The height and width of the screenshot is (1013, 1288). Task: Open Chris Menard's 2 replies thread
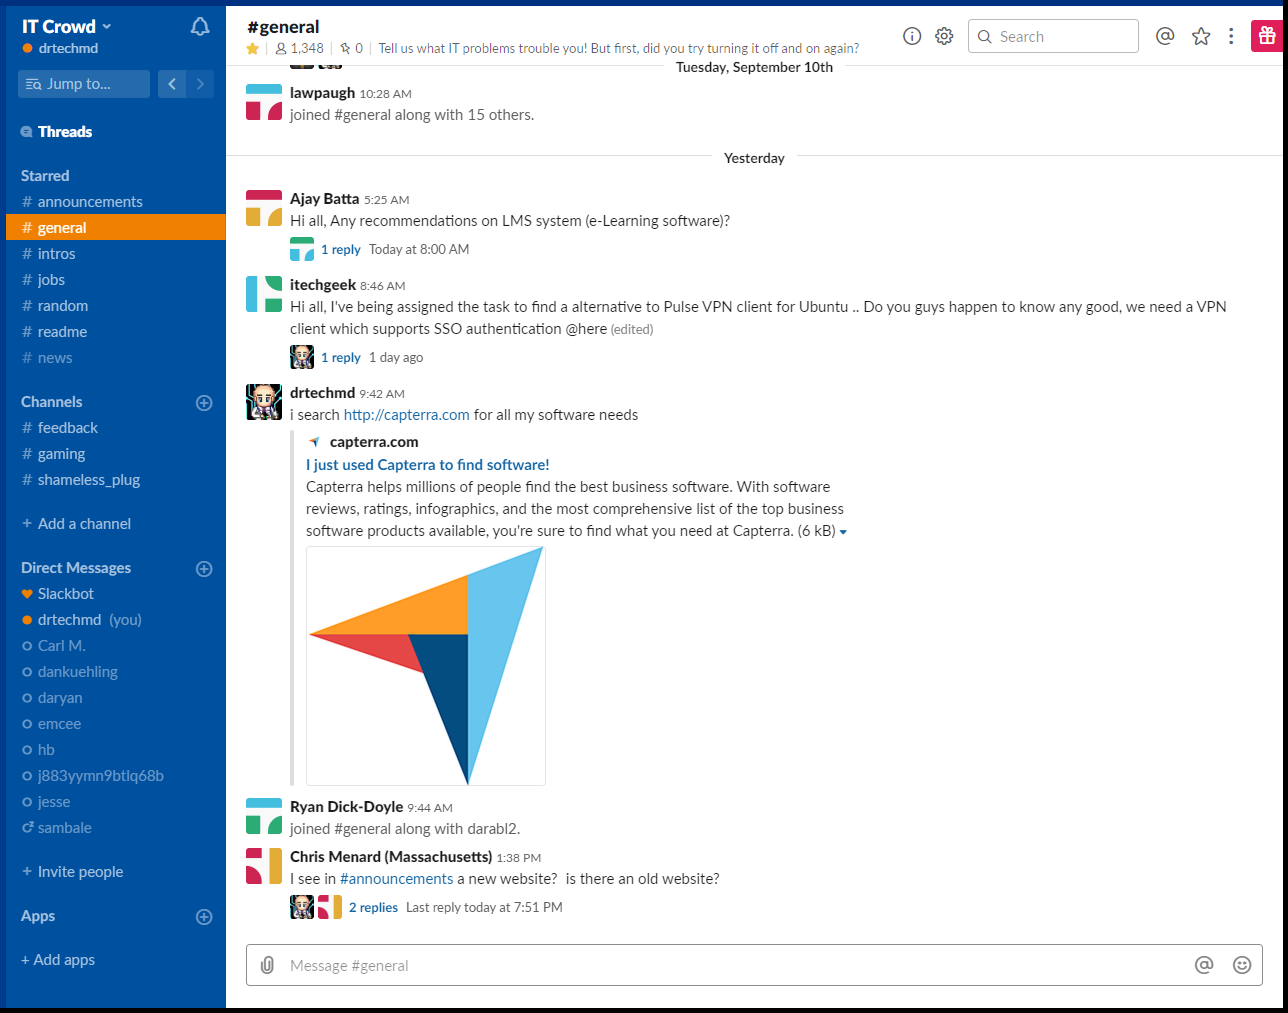pos(373,908)
